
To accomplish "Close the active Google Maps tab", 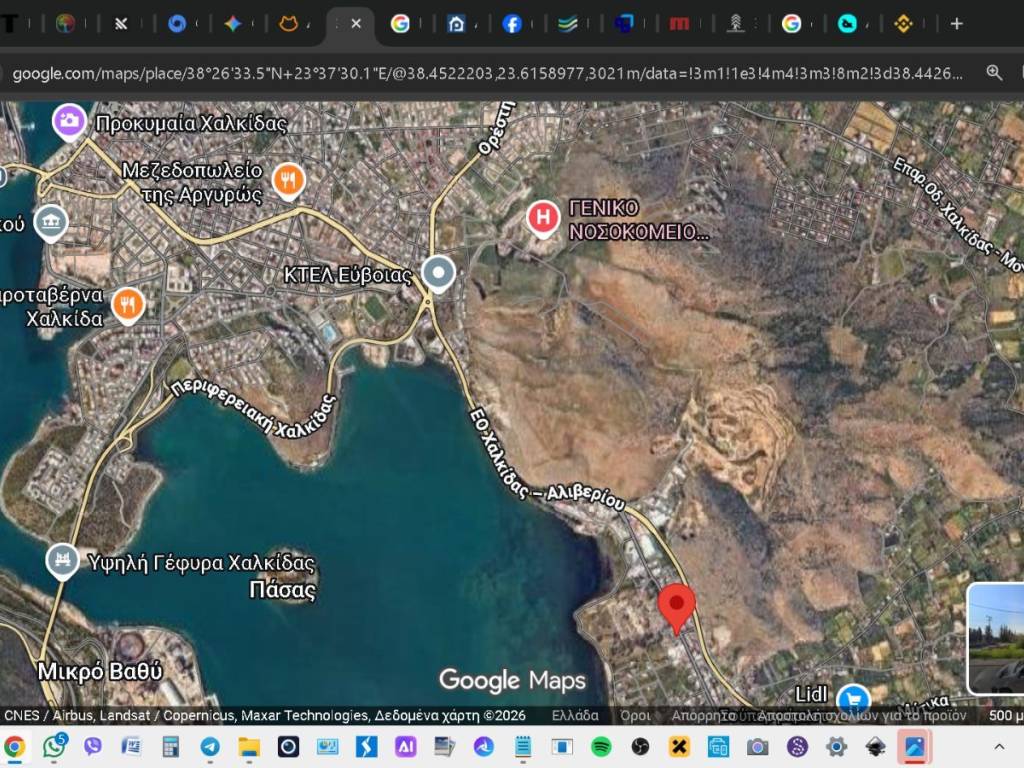I will [x=356, y=24].
